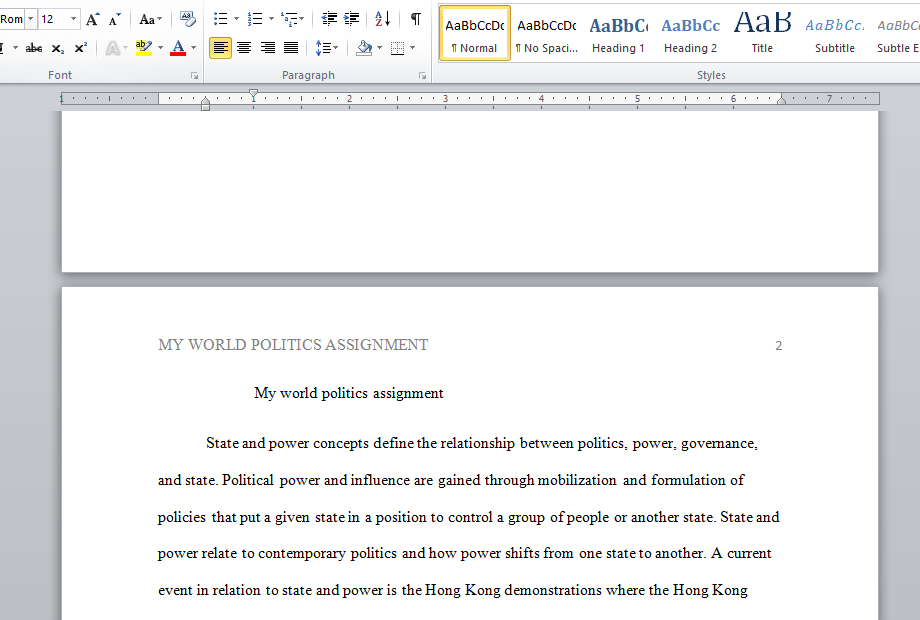Open the font name dropdown list
Viewport: 920px width, 620px height.
pyautogui.click(x=31, y=19)
